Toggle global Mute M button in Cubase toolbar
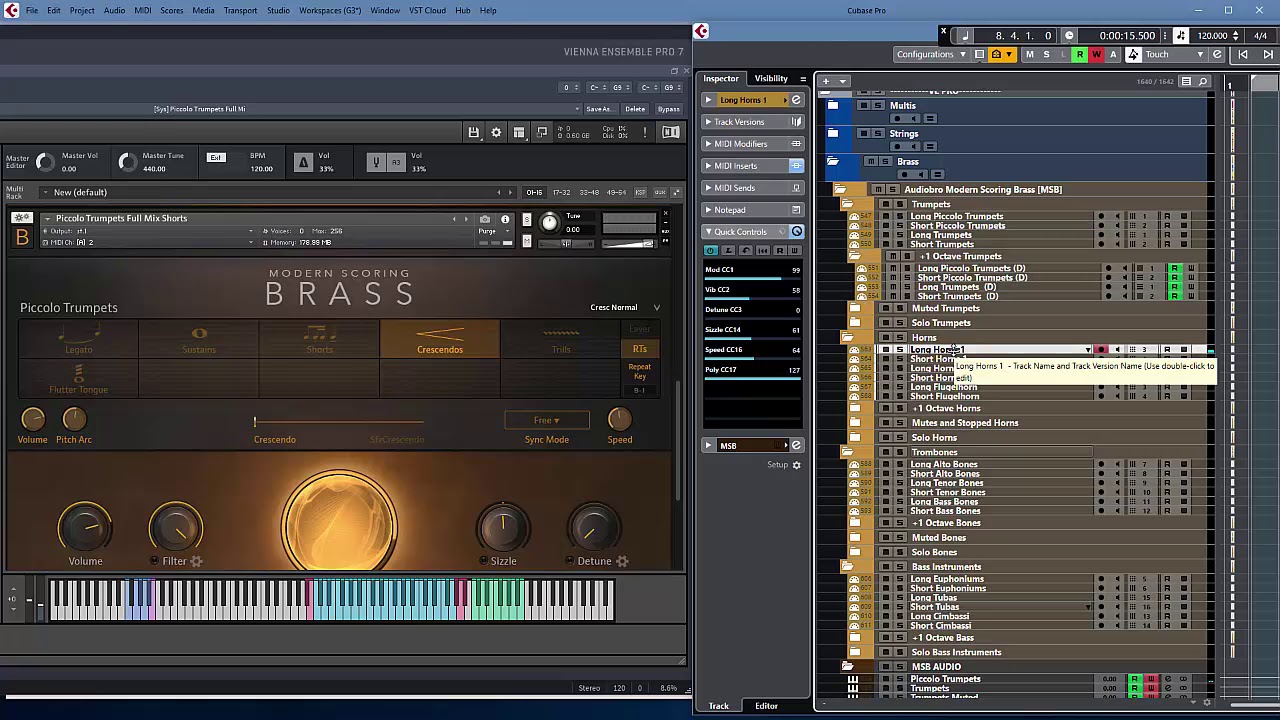The image size is (1280, 720). point(1029,54)
